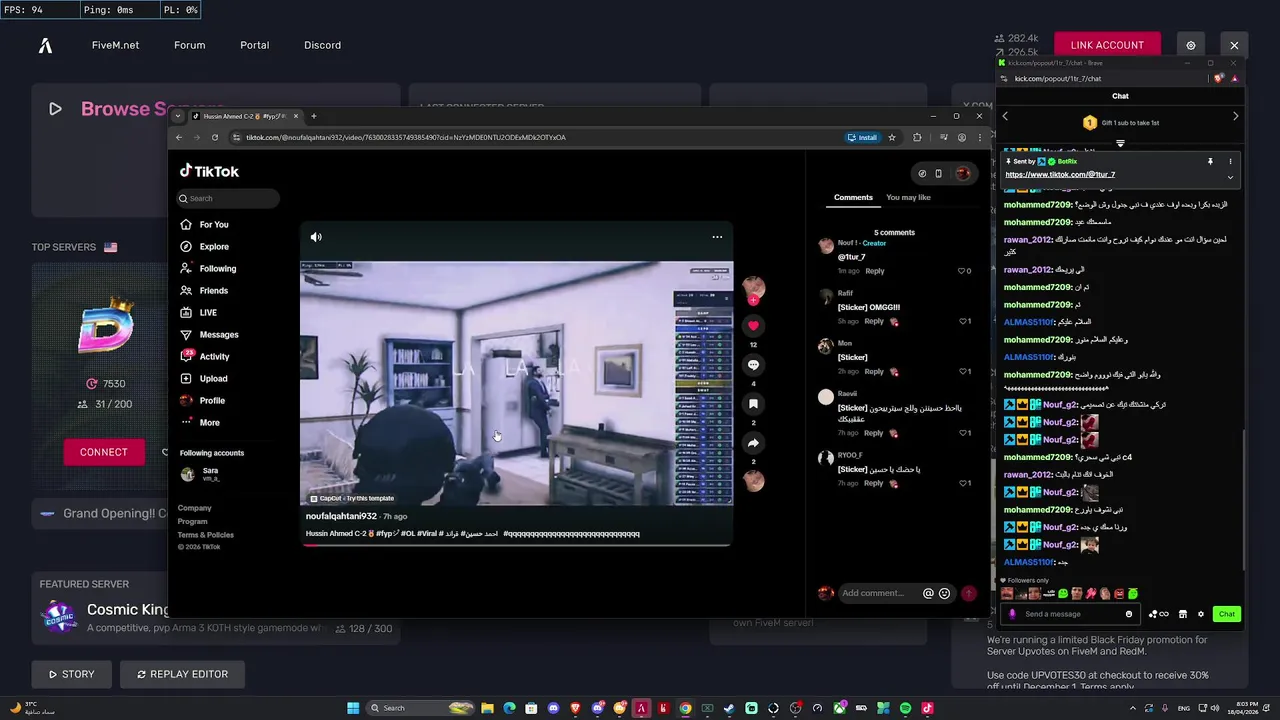This screenshot has height=720, width=1280.
Task: Mute the TikTok video with speaker icon
Action: [x=316, y=237]
